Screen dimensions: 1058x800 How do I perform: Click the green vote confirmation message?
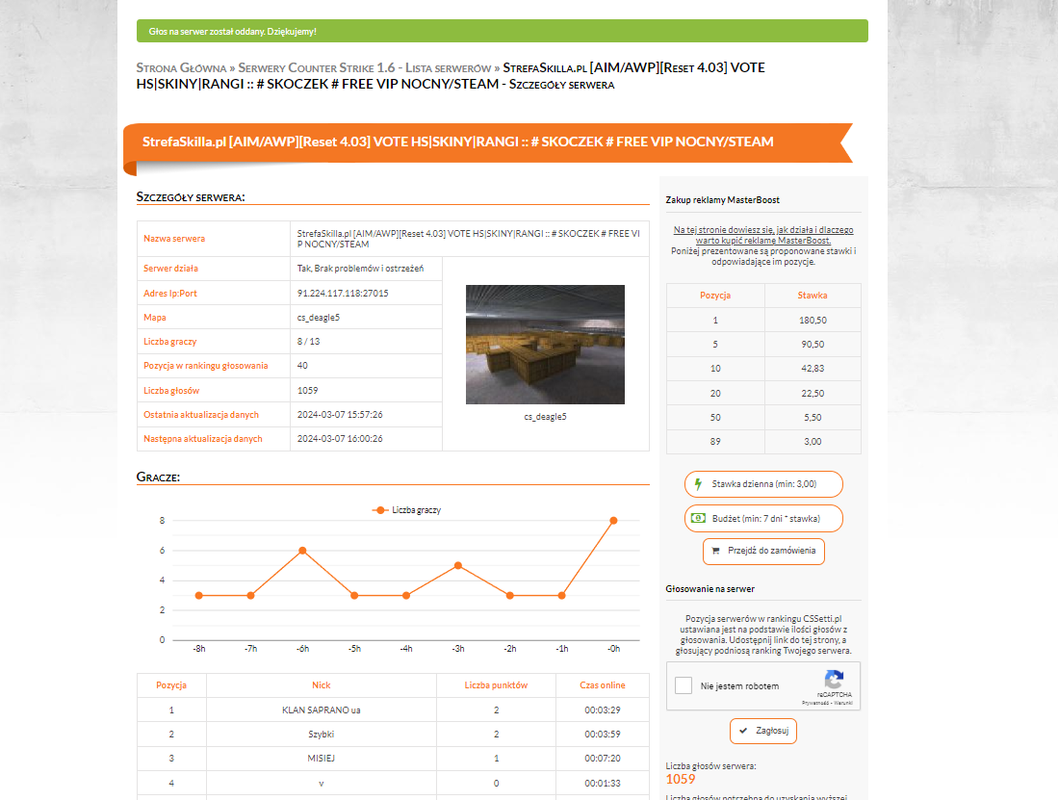(x=502, y=31)
